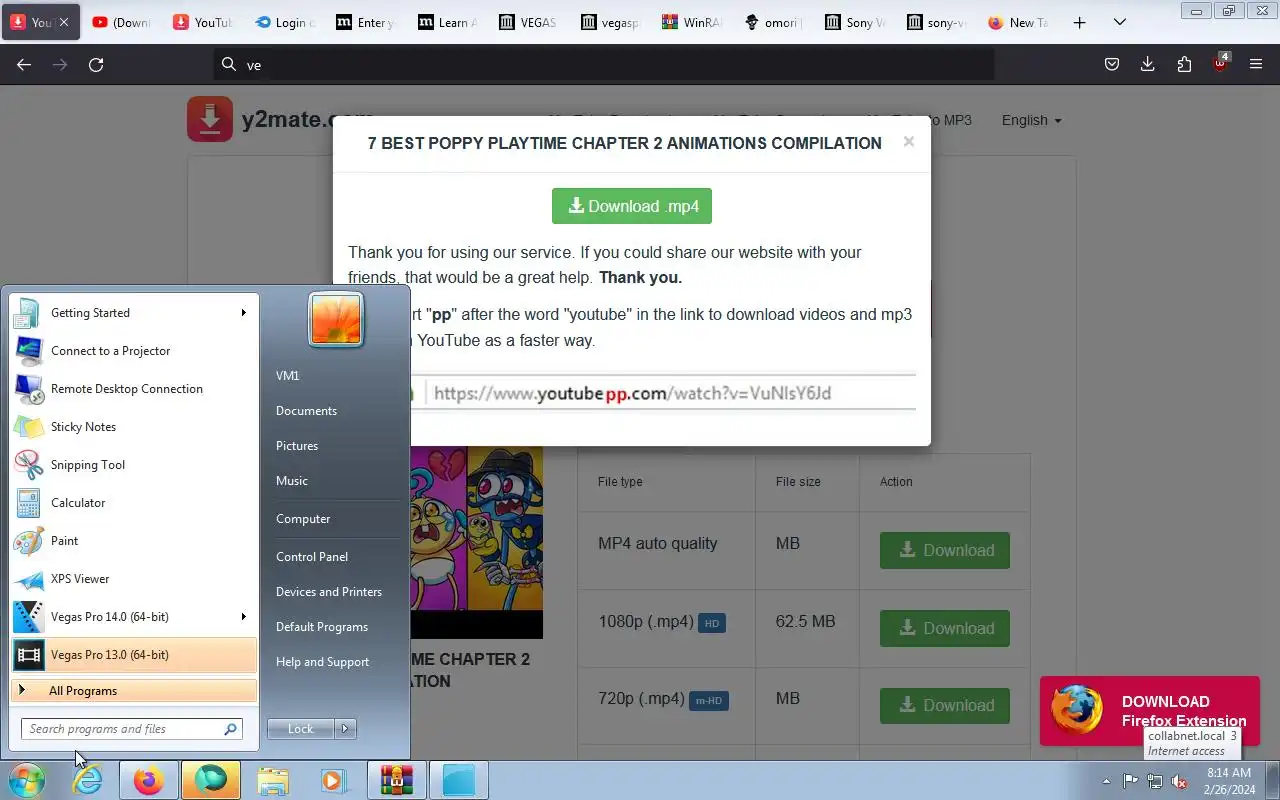Open File Explorer folder on the taskbar
The height and width of the screenshot is (800, 1280).
pos(272,780)
